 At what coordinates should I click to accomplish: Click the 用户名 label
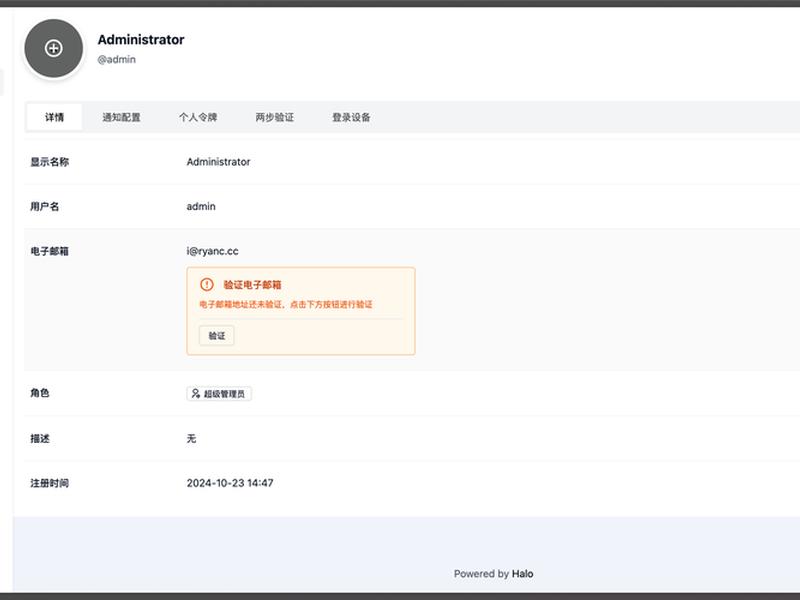pyautogui.click(x=44, y=207)
